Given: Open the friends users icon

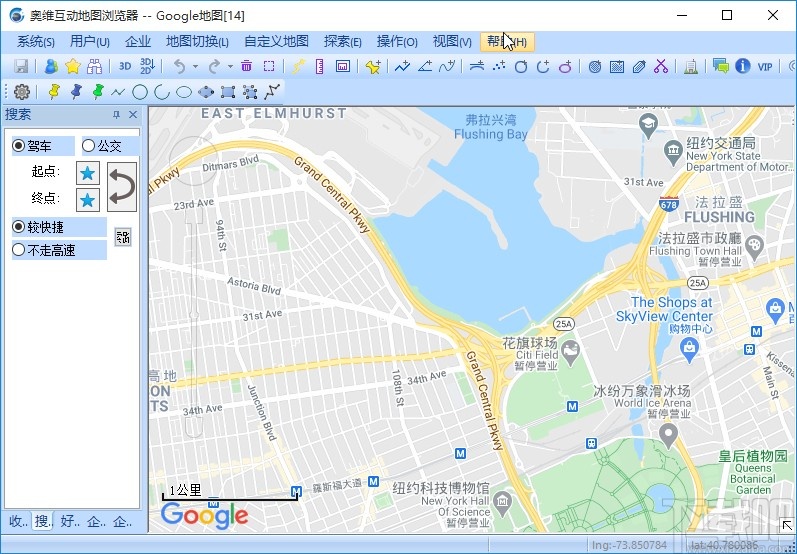Looking at the screenshot, I should tap(51, 66).
